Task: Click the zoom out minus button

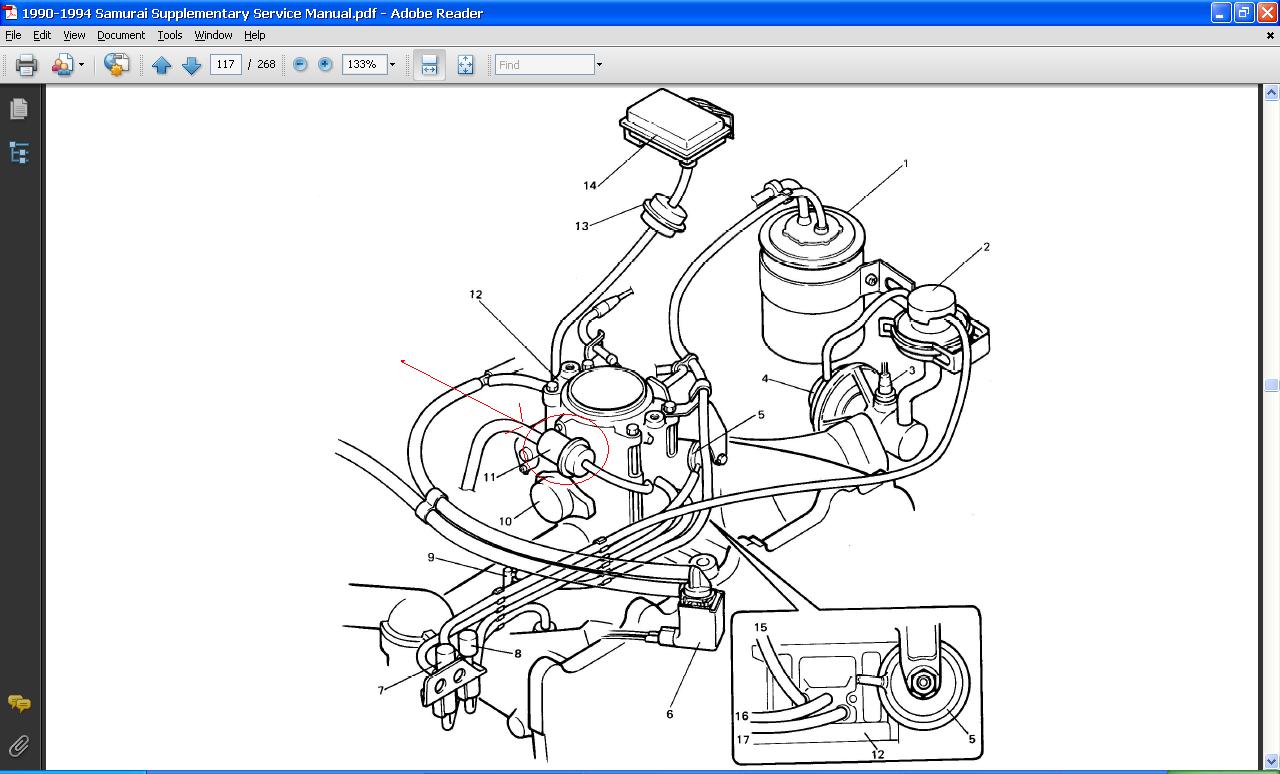Action: pos(300,65)
